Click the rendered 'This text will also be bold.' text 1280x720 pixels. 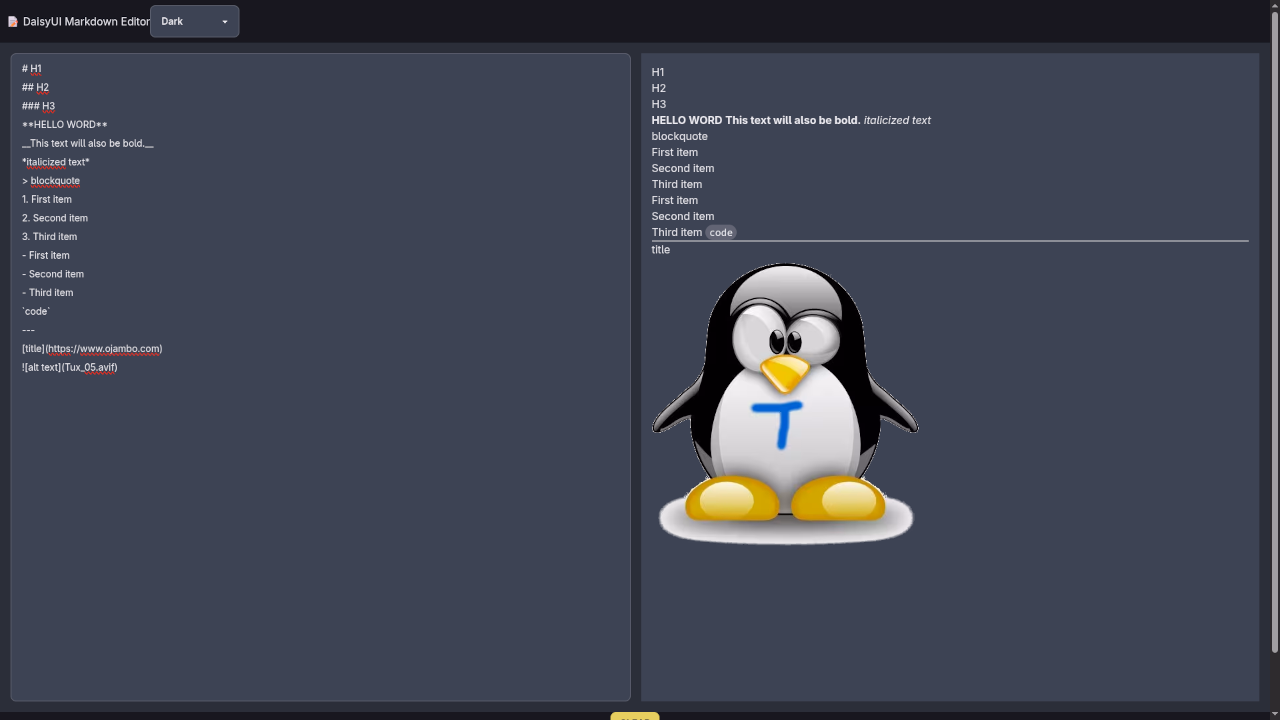tap(792, 120)
